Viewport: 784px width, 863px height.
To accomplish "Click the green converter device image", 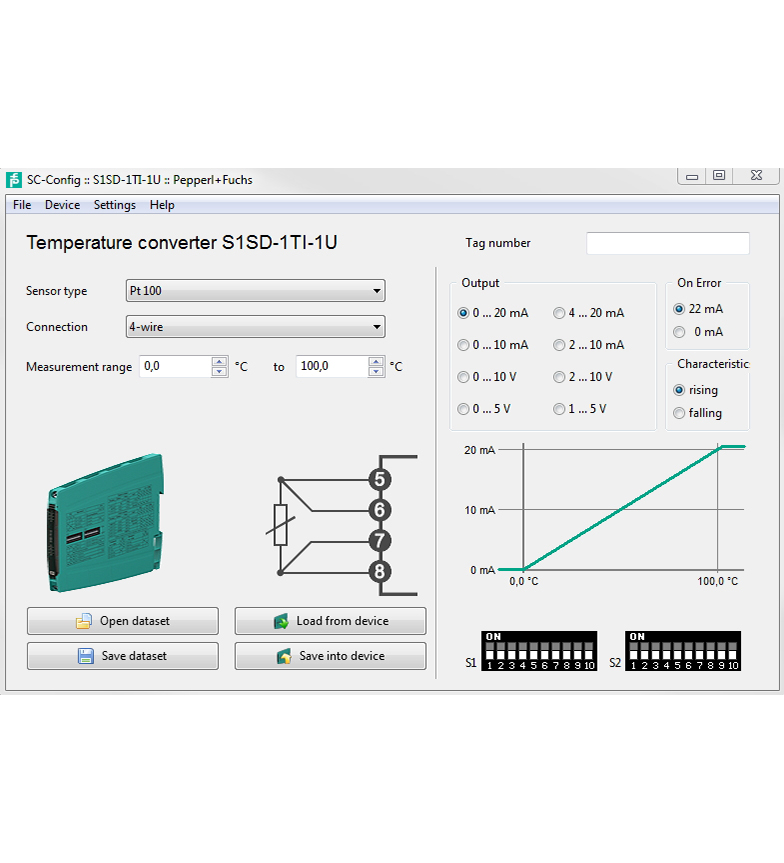I will pyautogui.click(x=106, y=522).
